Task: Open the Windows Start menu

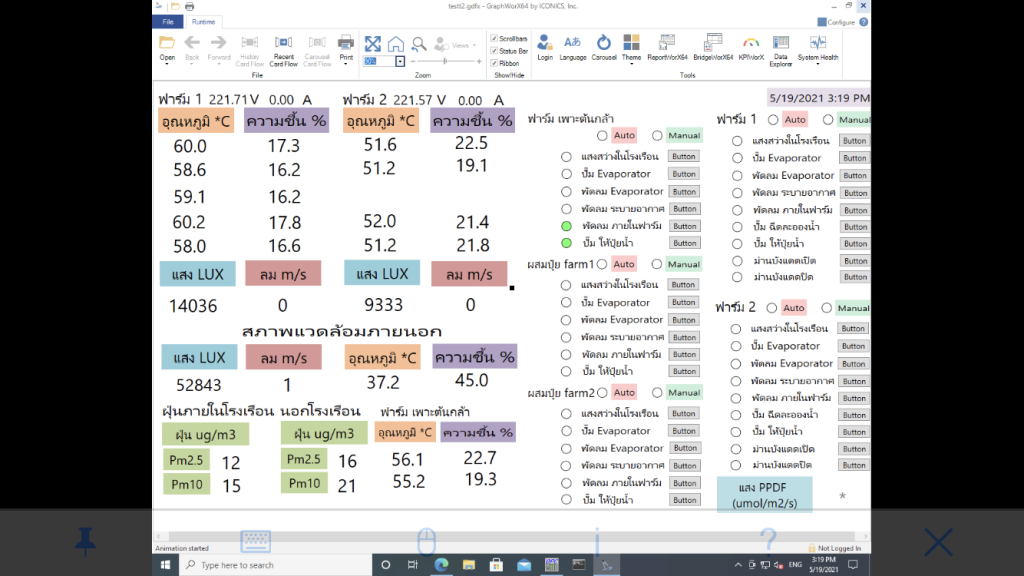Action: point(166,565)
